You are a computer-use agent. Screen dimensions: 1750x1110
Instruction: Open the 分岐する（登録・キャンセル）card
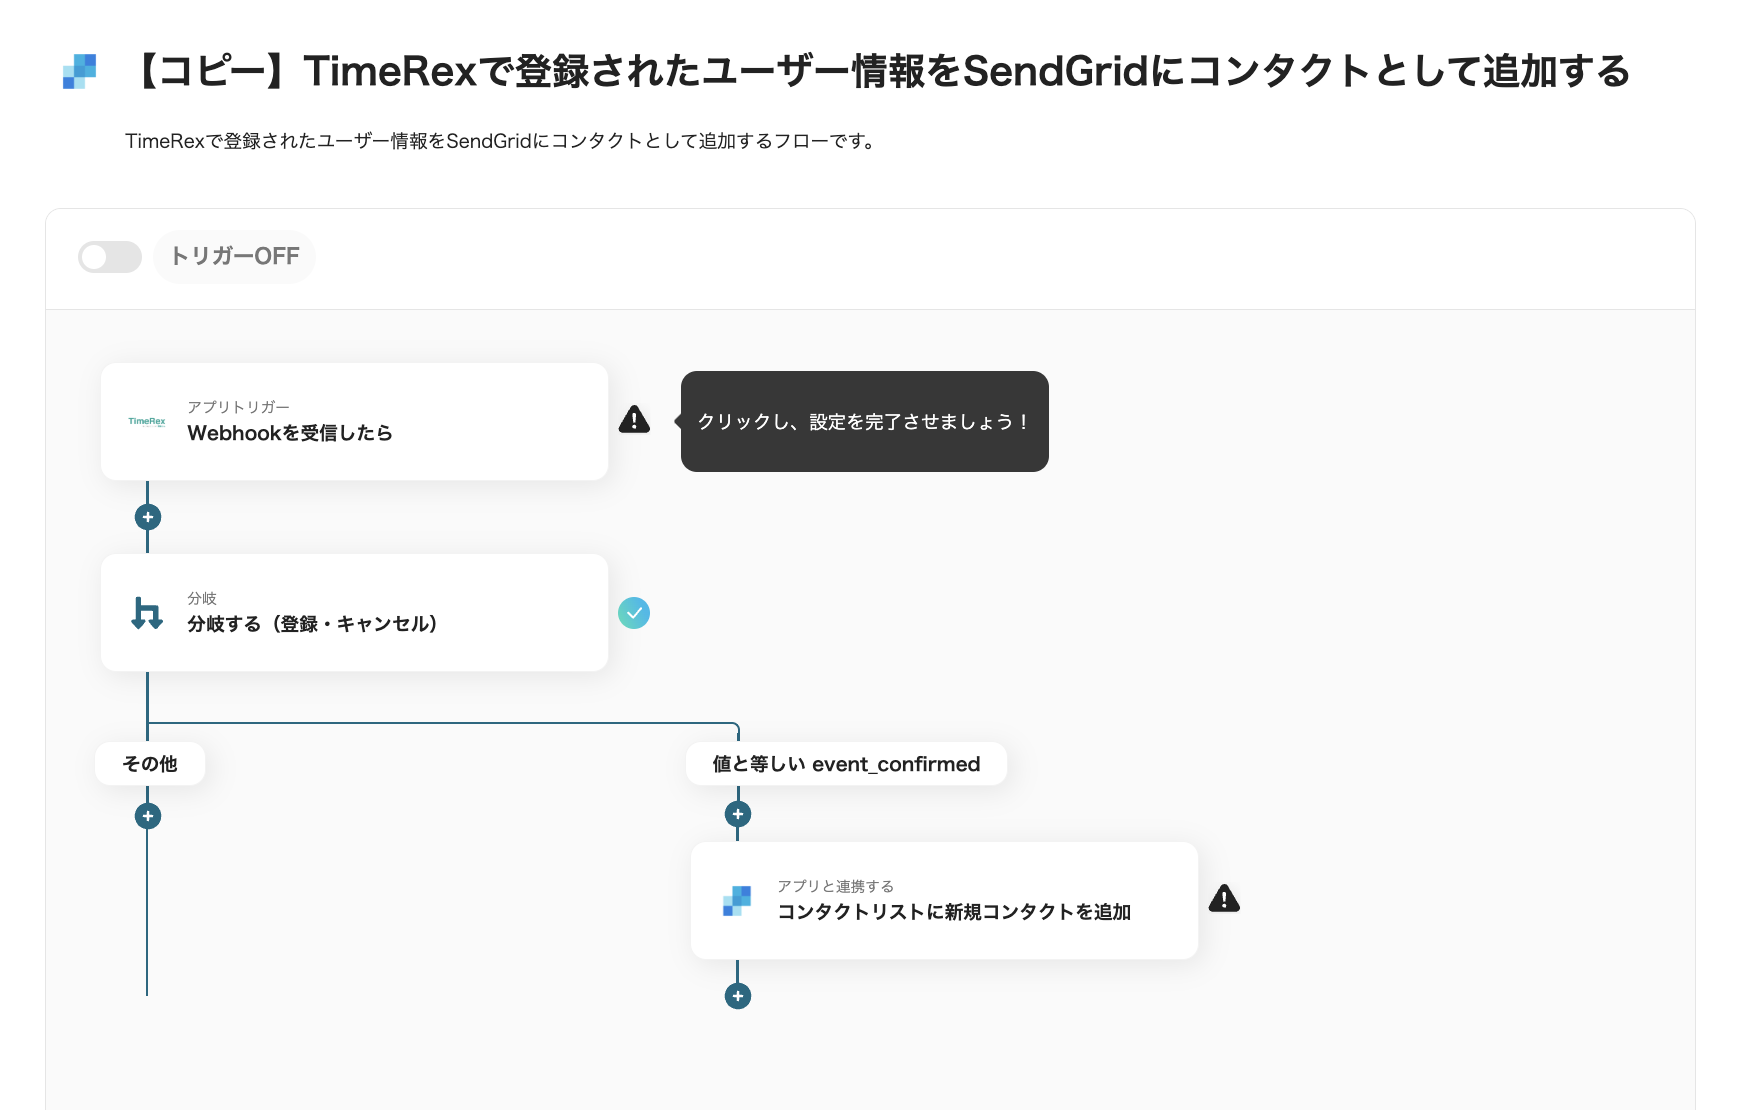coord(354,612)
